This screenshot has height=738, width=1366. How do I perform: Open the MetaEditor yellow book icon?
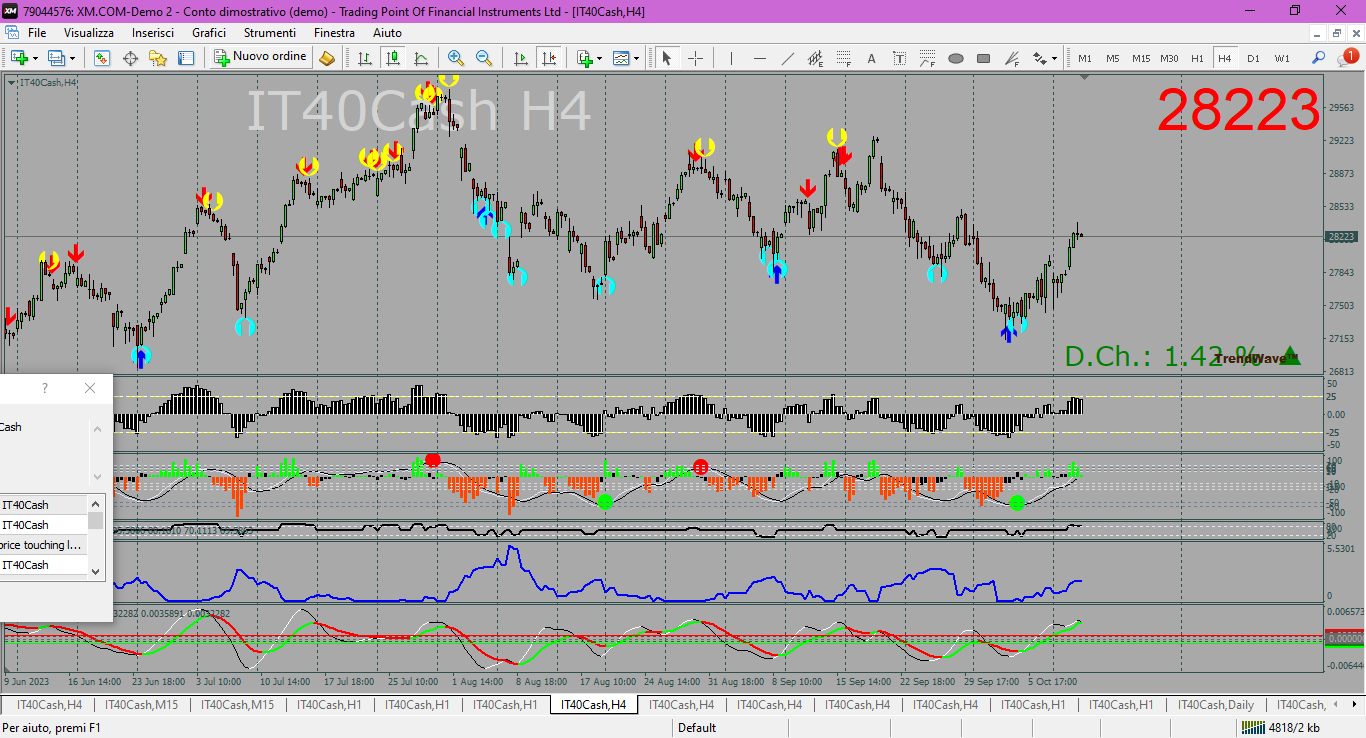[x=327, y=58]
